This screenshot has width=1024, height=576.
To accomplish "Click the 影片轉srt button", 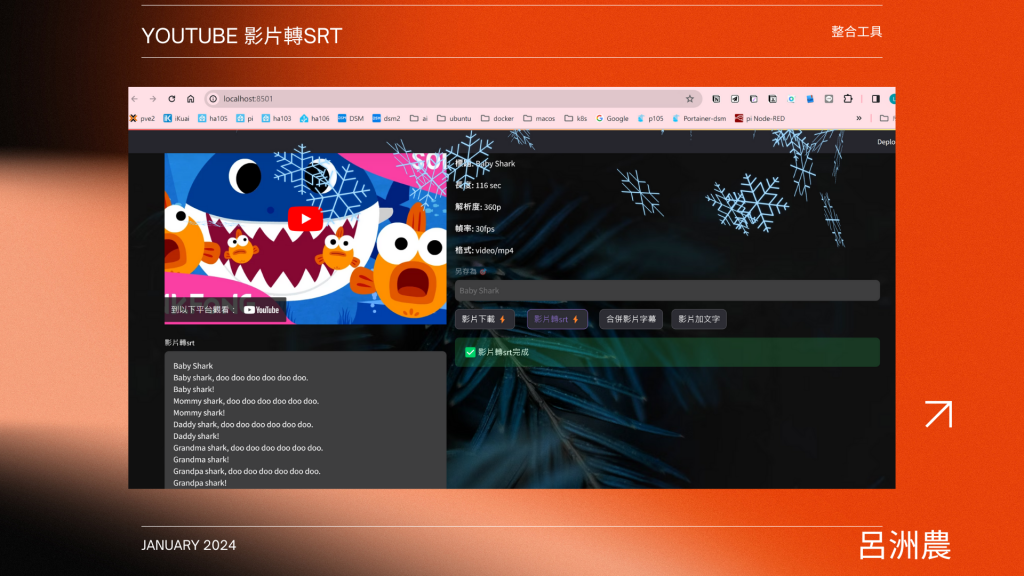I will point(557,319).
